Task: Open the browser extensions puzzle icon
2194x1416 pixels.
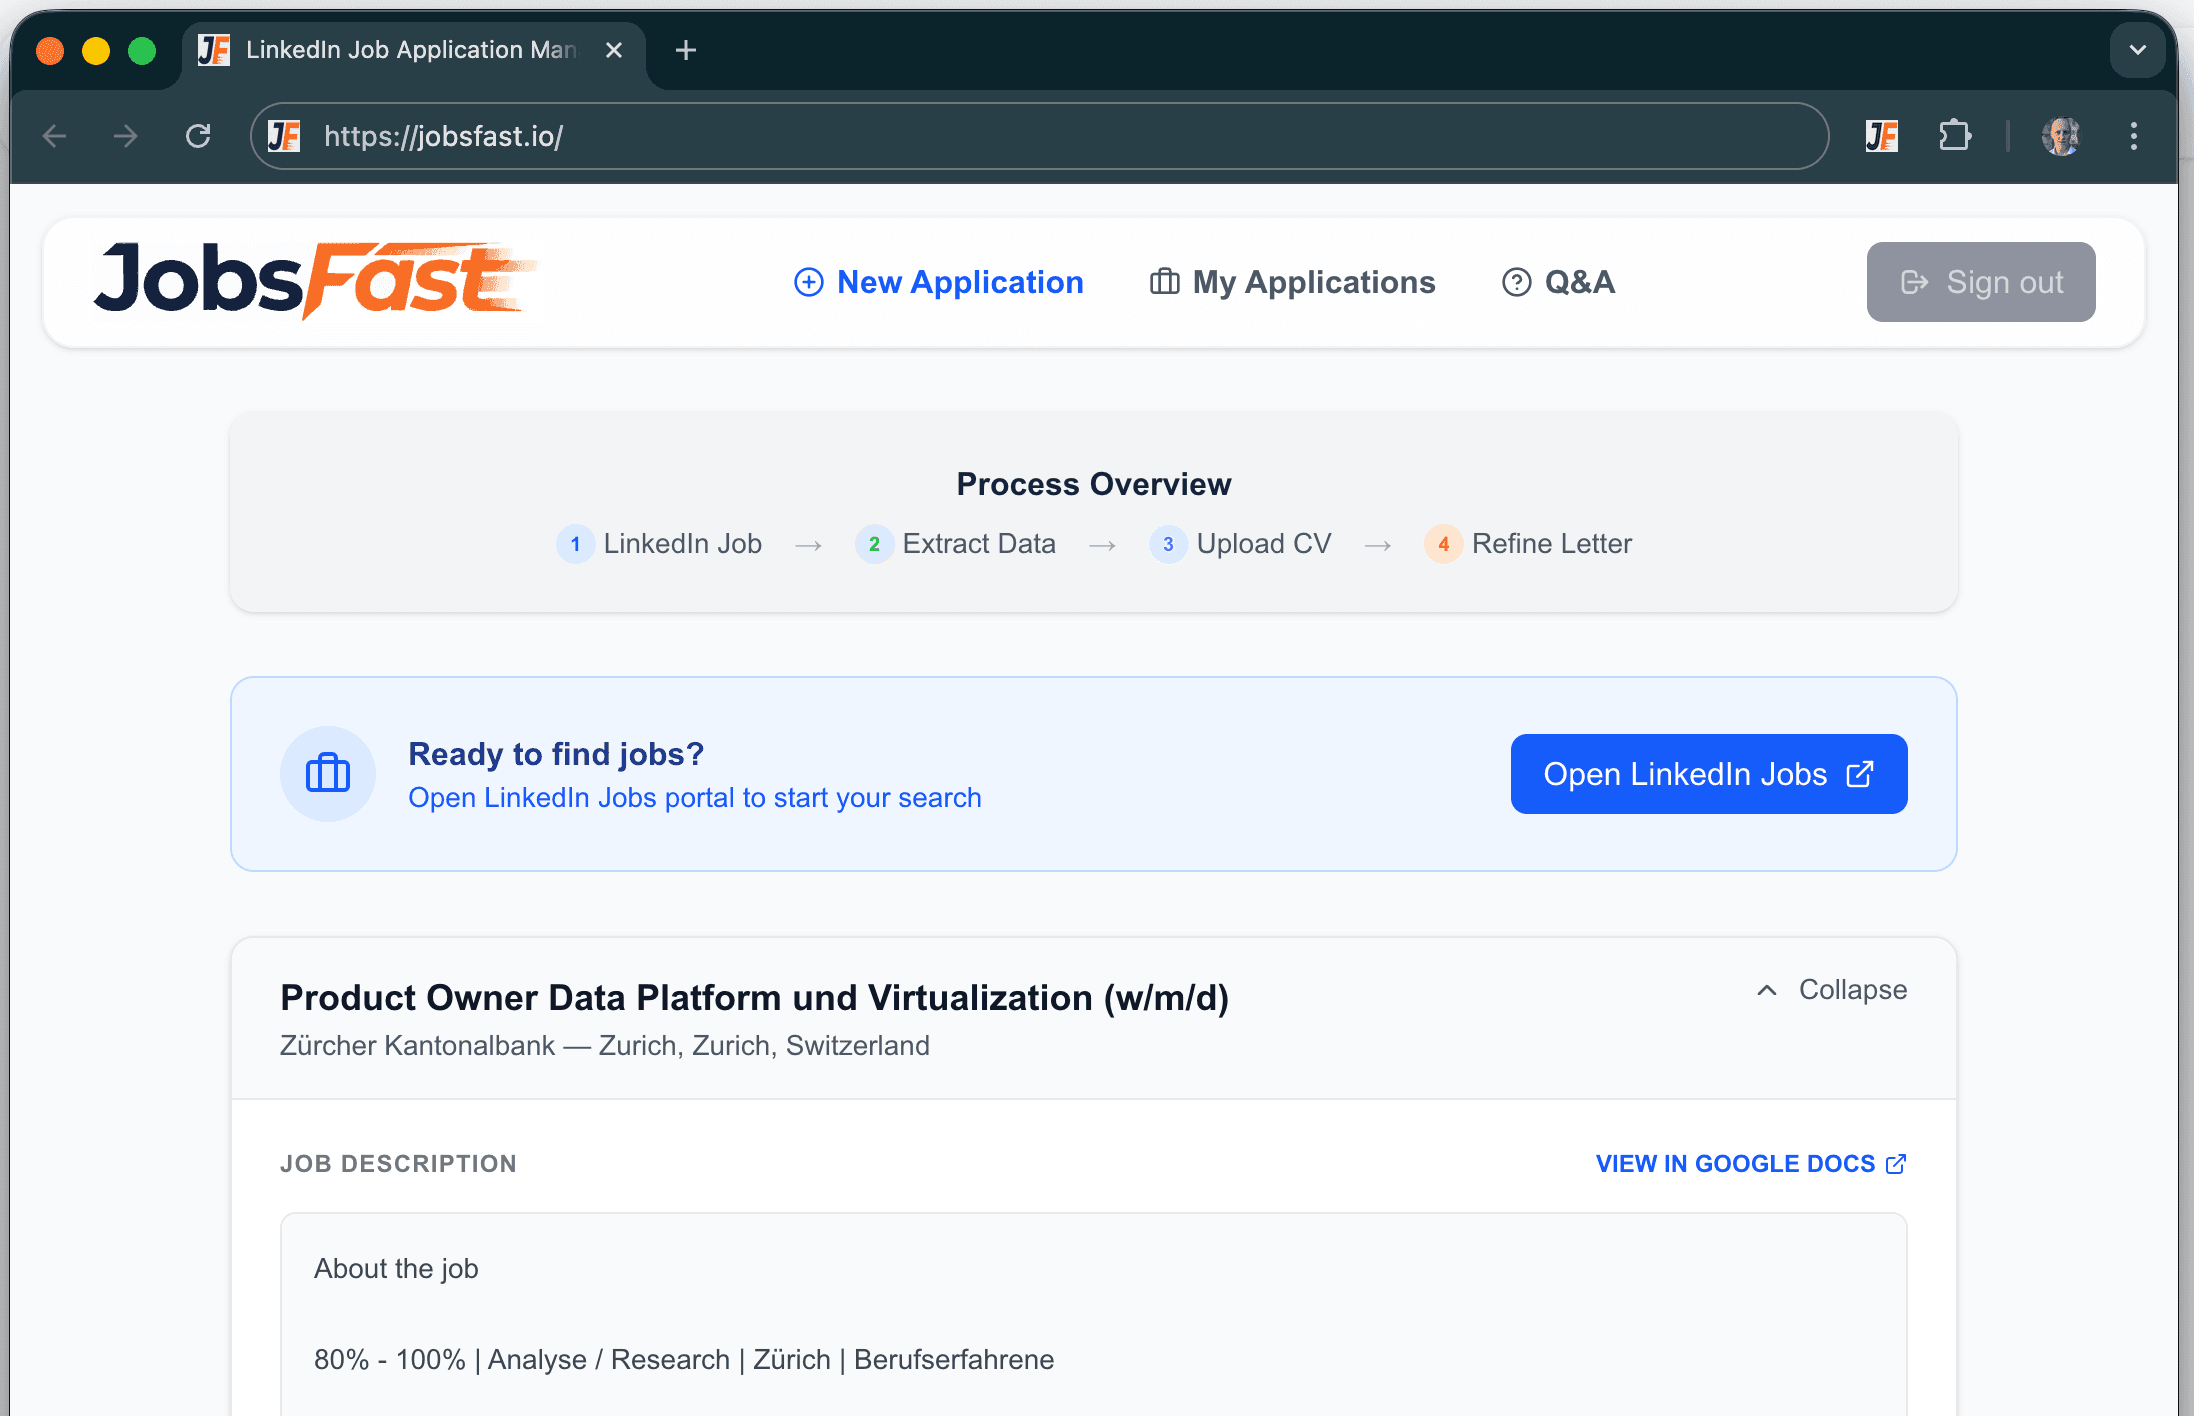Action: tap(1956, 136)
